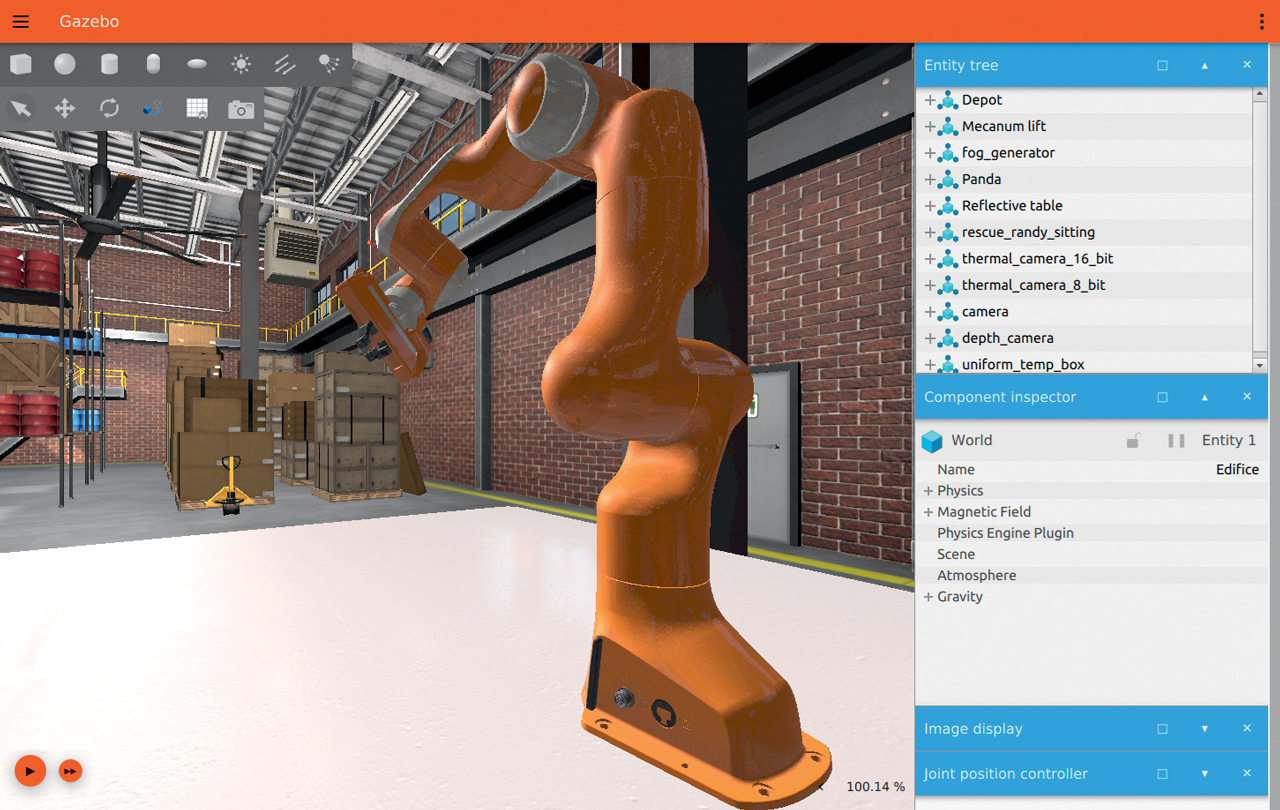Toggle pause updates in Component inspector
1280x810 pixels.
[1176, 441]
